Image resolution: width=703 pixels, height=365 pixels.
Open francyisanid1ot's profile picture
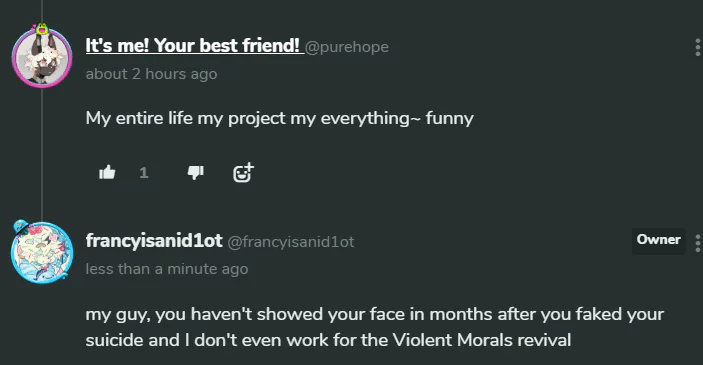pyautogui.click(x=42, y=253)
